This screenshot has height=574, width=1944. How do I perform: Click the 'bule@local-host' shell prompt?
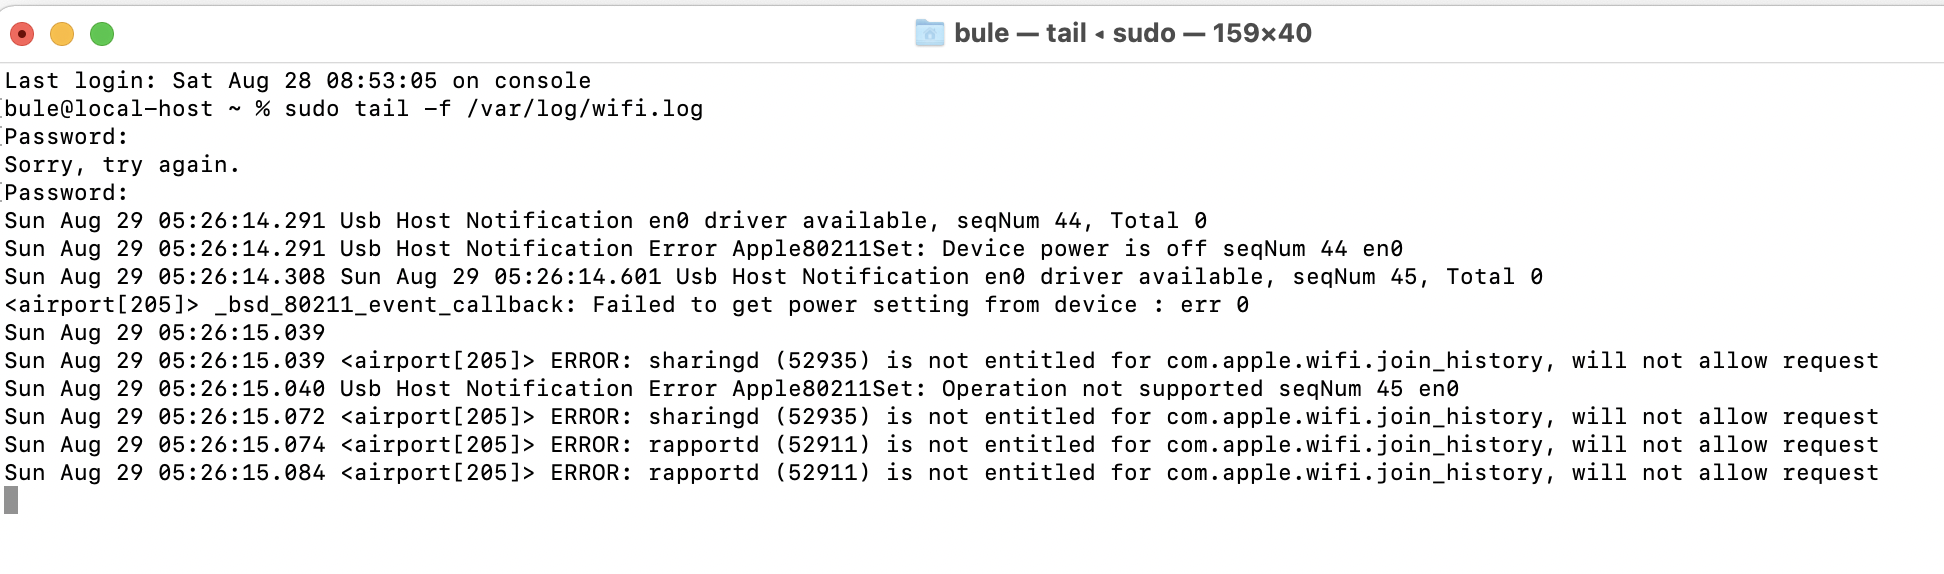(108, 108)
